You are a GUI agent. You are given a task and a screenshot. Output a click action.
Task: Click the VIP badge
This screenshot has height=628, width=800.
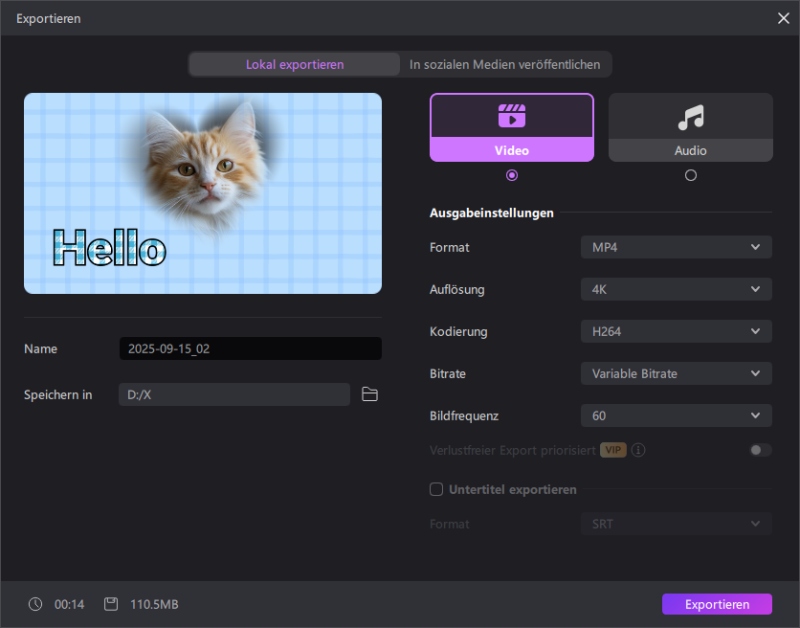[613, 450]
